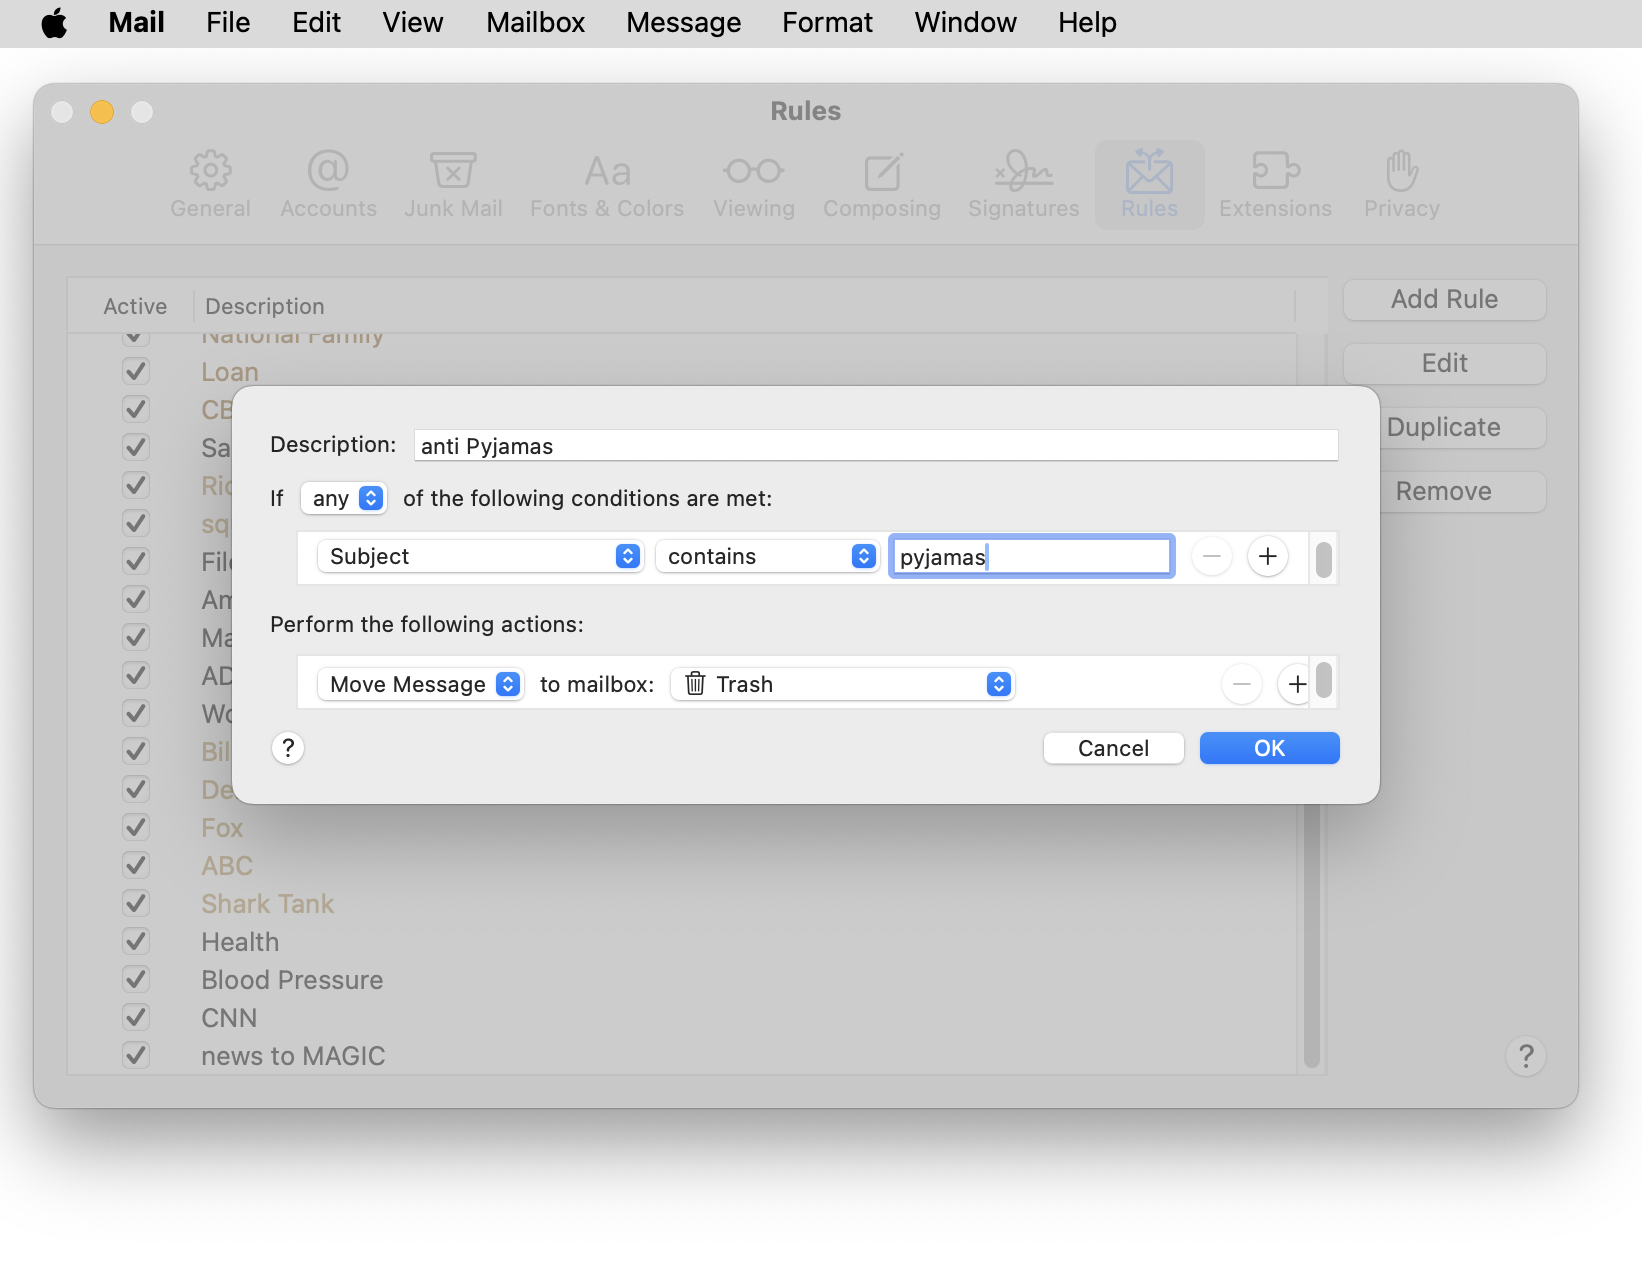Image resolution: width=1642 pixels, height=1264 pixels.
Task: Remove the Move Message action row
Action: [x=1241, y=684]
